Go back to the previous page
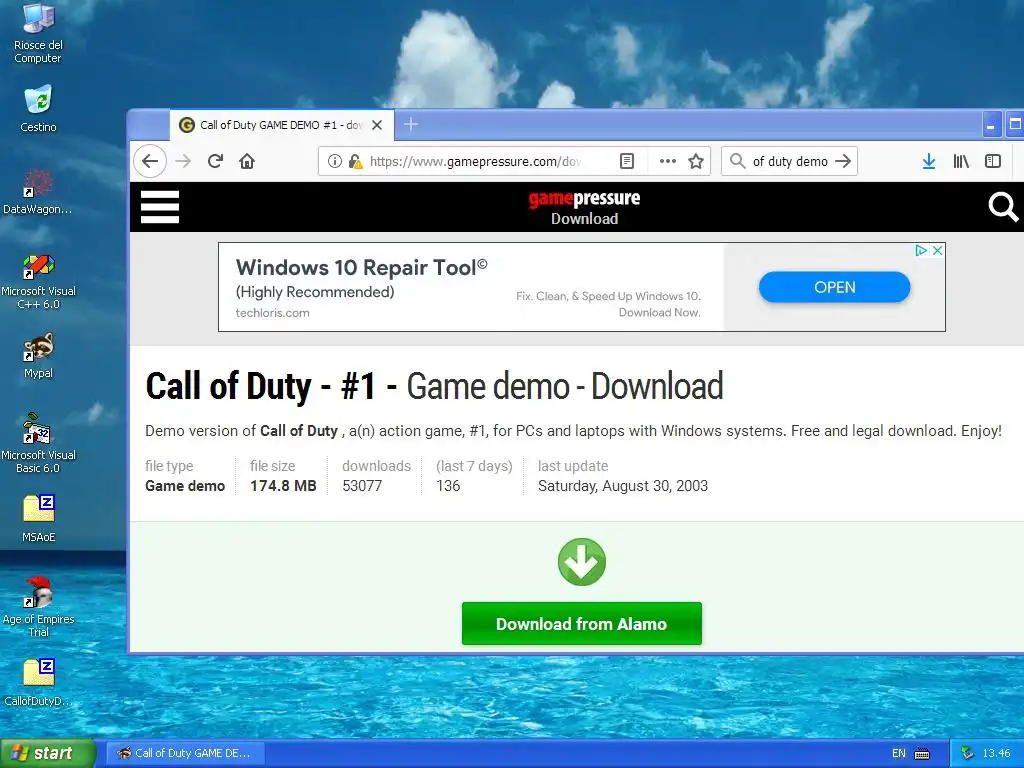 click(150, 161)
